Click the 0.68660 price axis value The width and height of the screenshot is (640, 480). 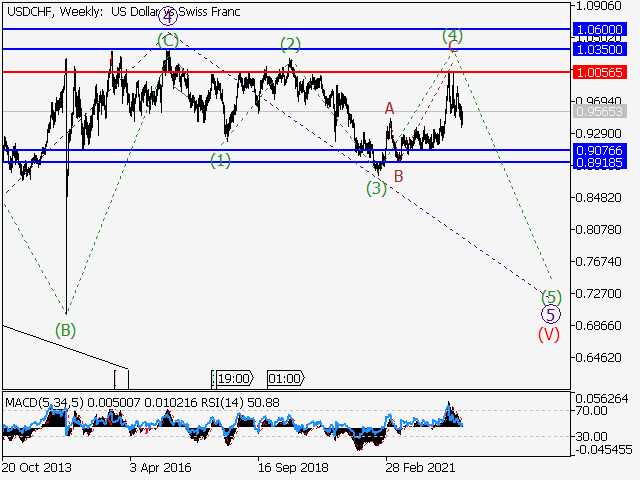pos(598,326)
